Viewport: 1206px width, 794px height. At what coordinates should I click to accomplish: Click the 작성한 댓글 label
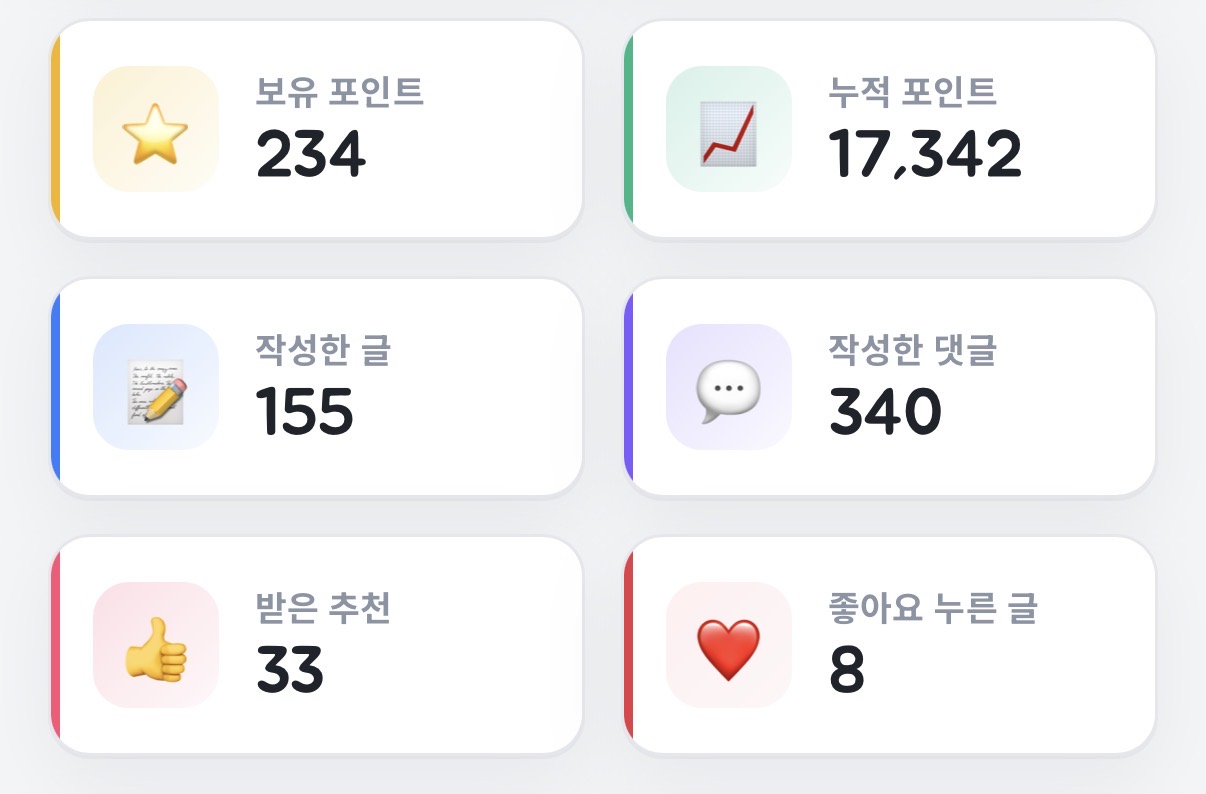(x=913, y=350)
